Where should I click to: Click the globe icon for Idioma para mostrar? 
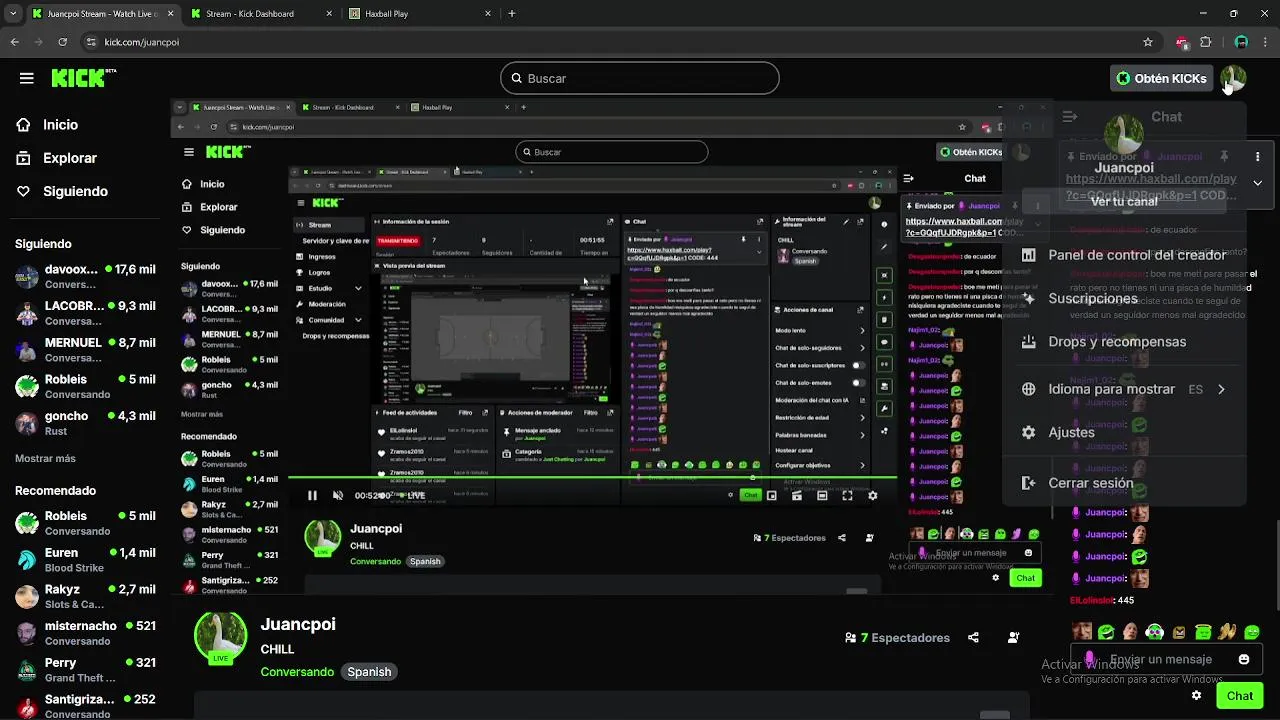click(1028, 389)
